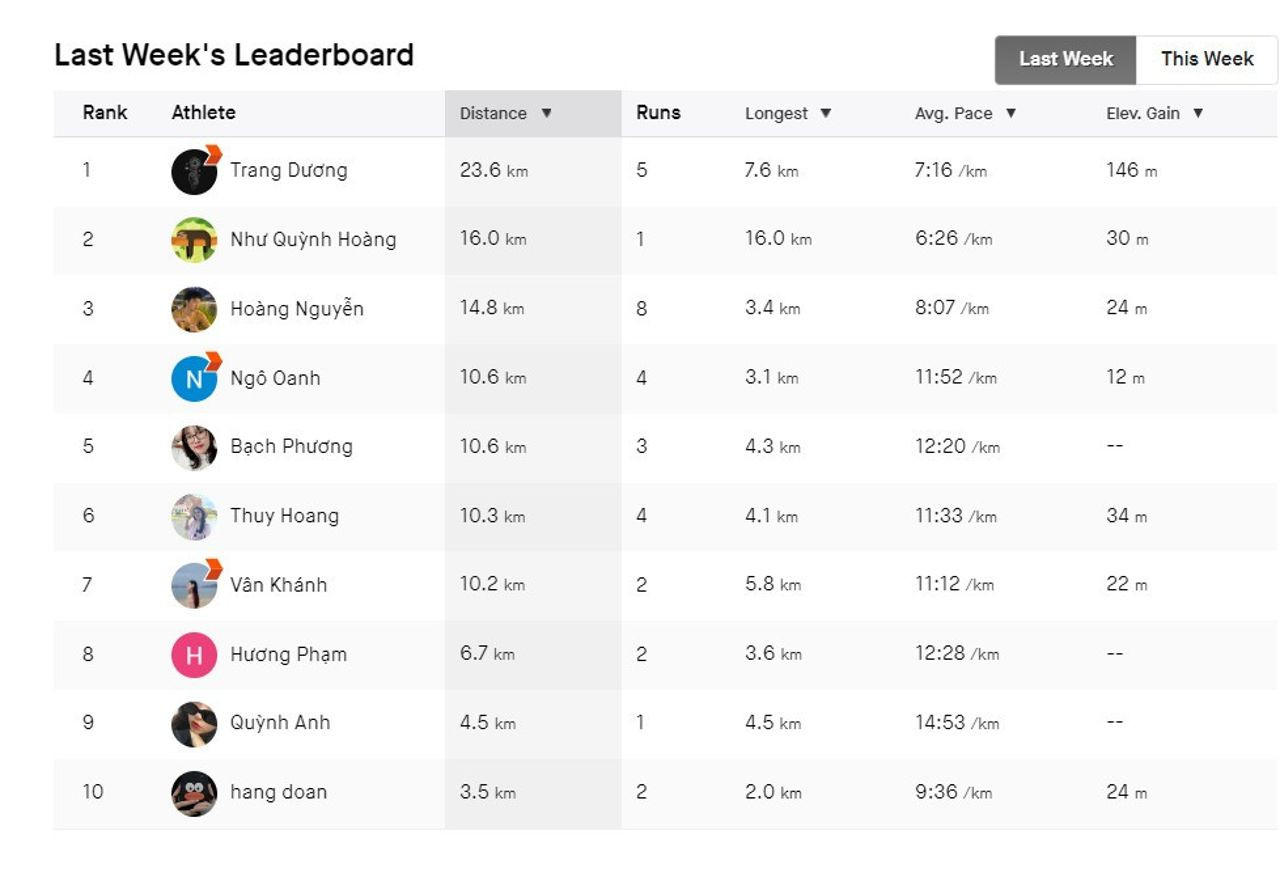This screenshot has height=881, width=1280.
Task: Click Trang Dương's profile avatar
Action: [x=194, y=171]
